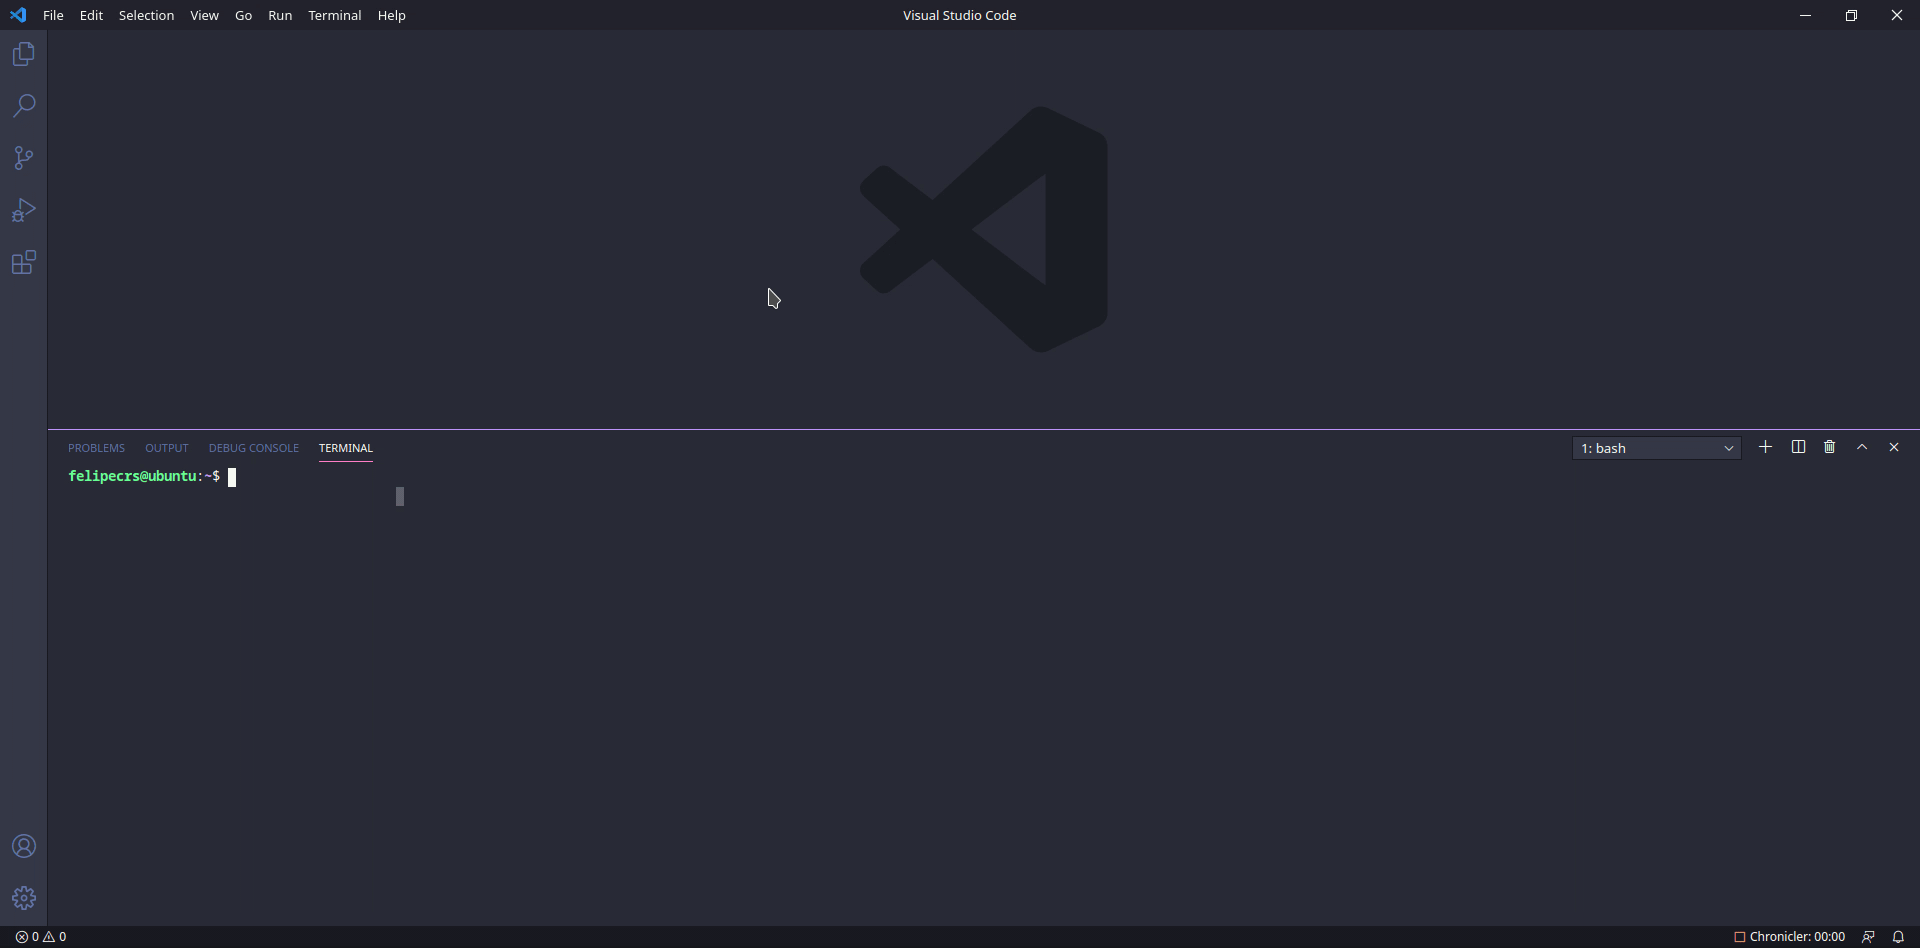This screenshot has height=948, width=1920.
Task: Maximize the panel size with chevron
Action: click(x=1862, y=447)
